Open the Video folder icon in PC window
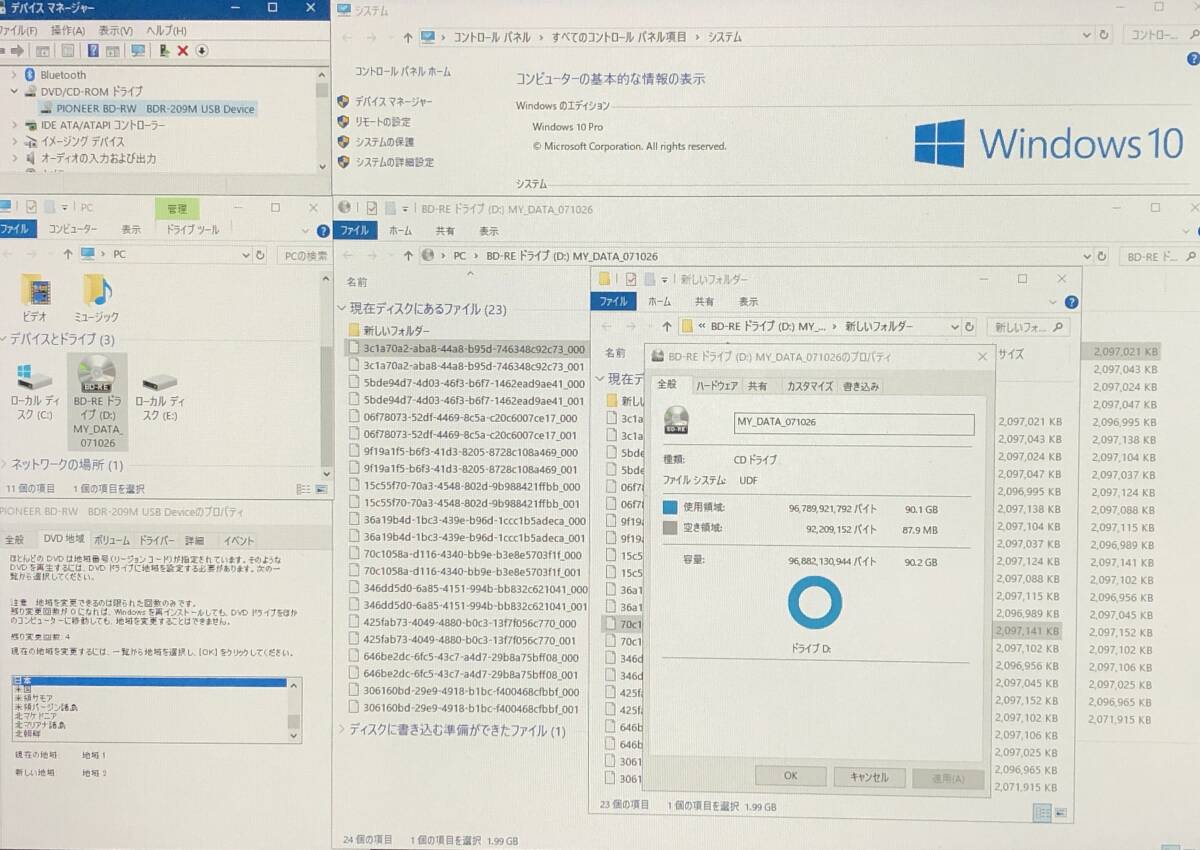The height and width of the screenshot is (850, 1200). pos(36,291)
